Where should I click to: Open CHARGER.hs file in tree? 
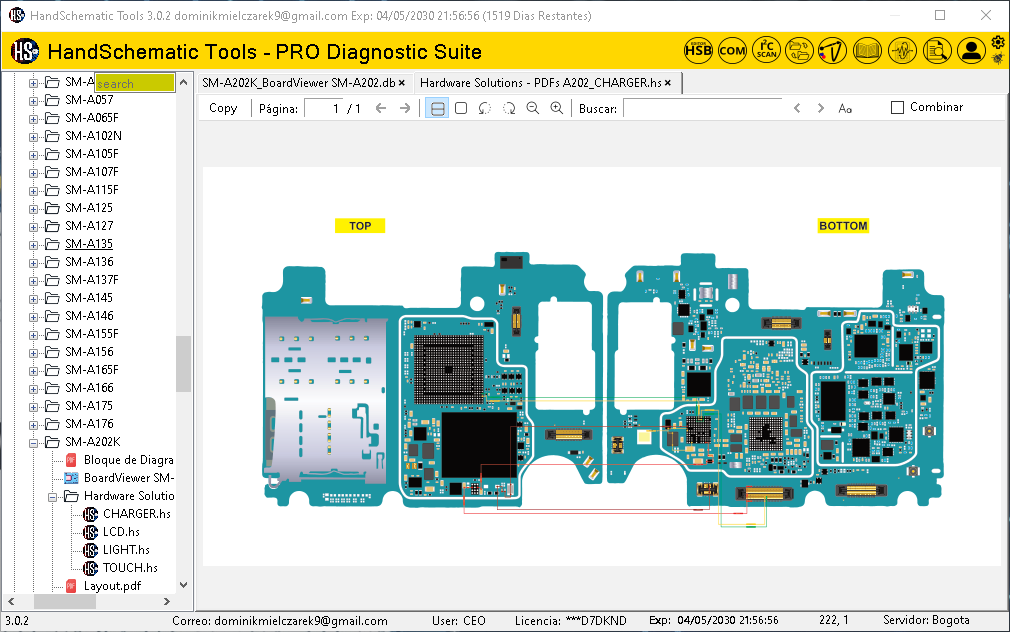click(137, 513)
